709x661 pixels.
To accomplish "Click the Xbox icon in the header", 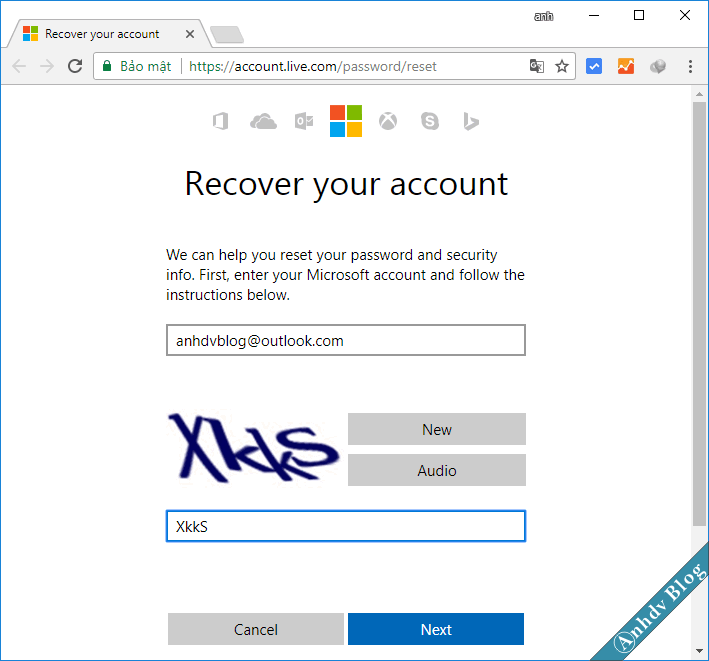I will [x=388, y=121].
